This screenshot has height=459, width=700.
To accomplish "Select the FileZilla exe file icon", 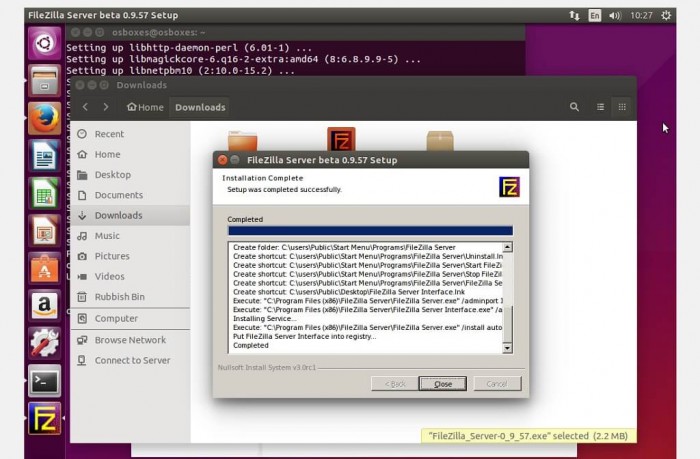I will tap(341, 139).
